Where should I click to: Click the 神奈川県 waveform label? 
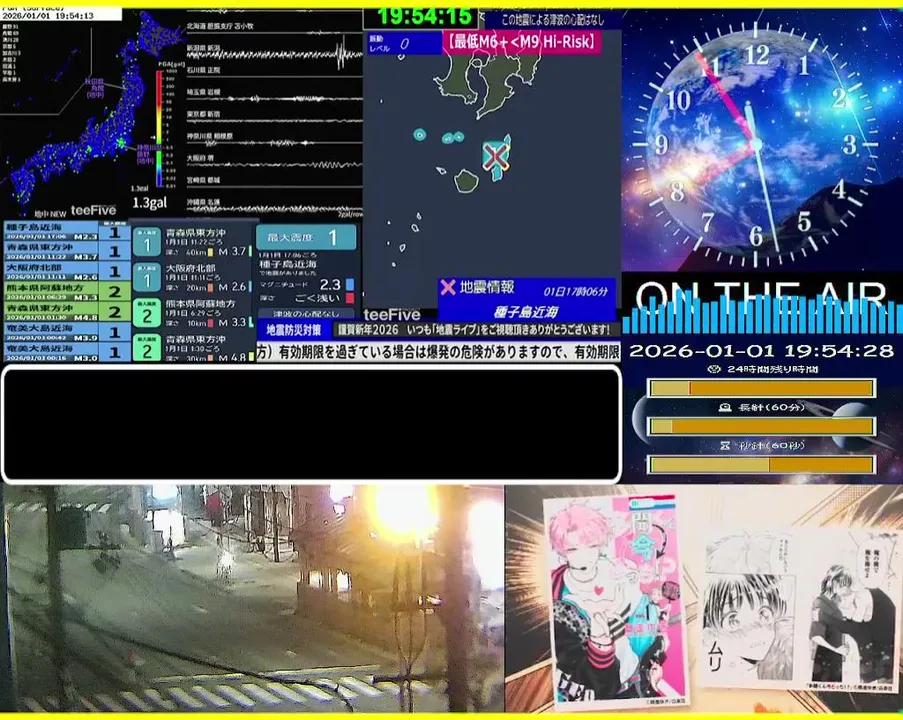209,136
